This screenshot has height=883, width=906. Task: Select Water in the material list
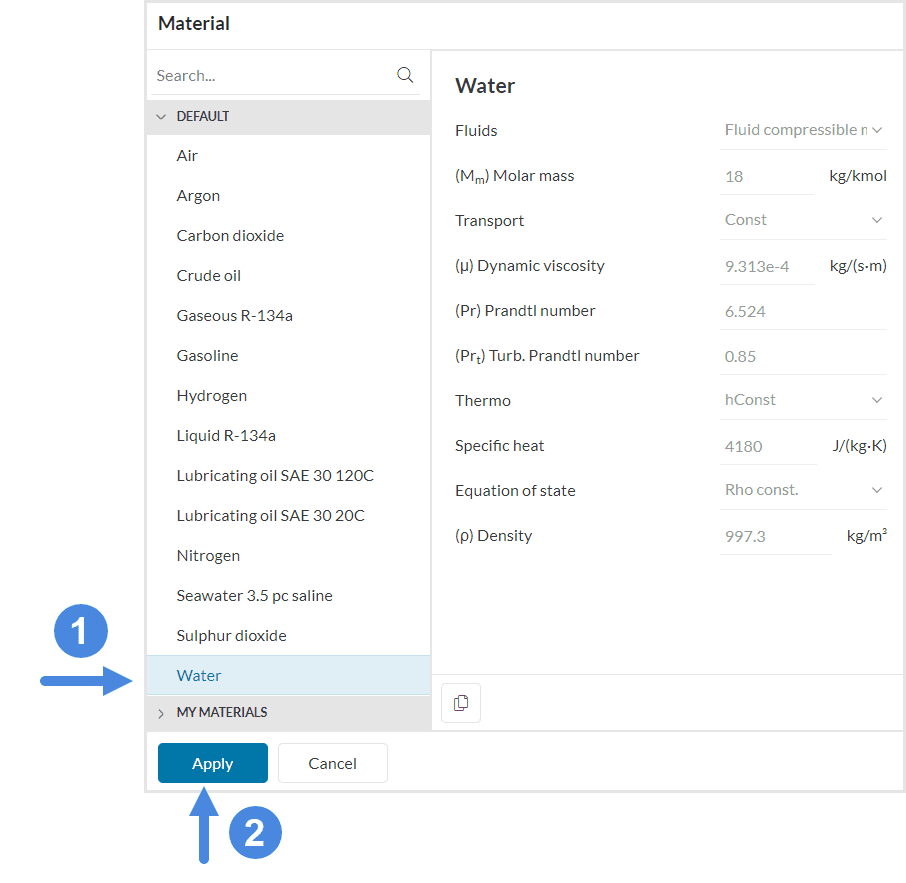[x=200, y=676]
